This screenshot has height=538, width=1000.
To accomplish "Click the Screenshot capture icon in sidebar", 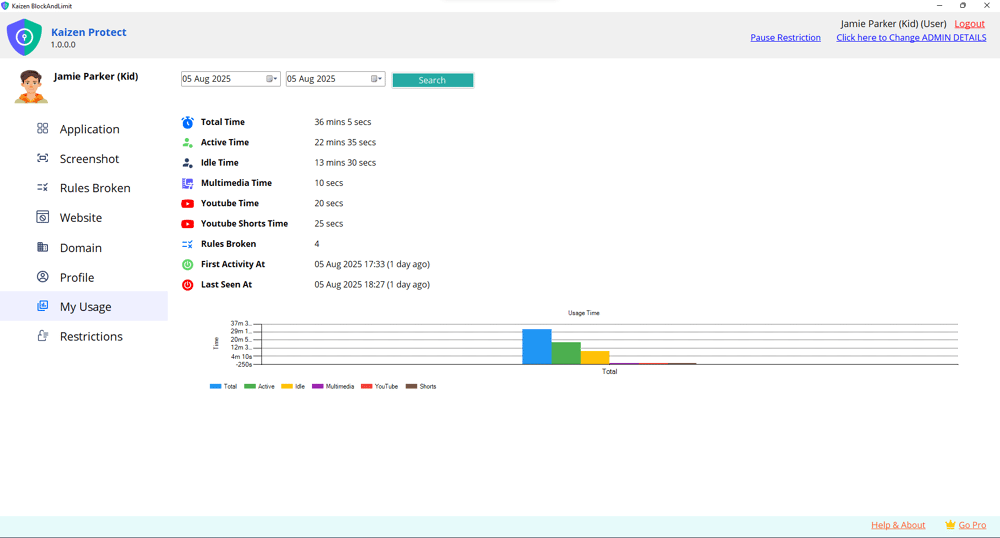I will pos(42,158).
